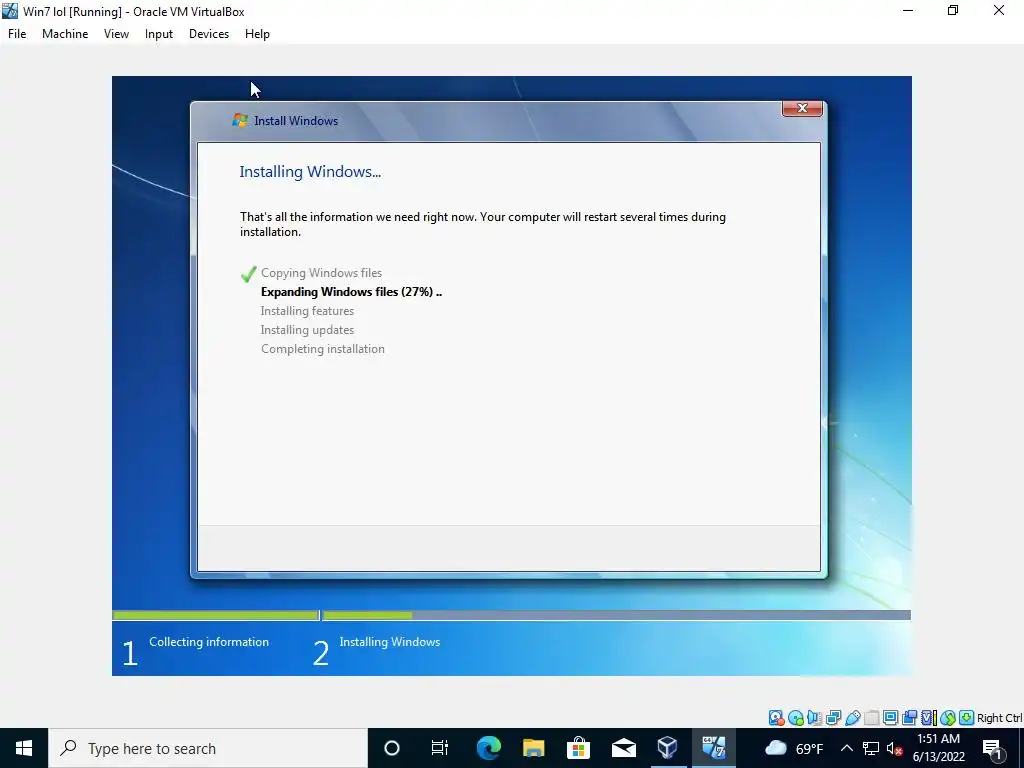Click the 'Copying Windows files' step
The height and width of the screenshot is (768, 1024).
(x=321, y=273)
